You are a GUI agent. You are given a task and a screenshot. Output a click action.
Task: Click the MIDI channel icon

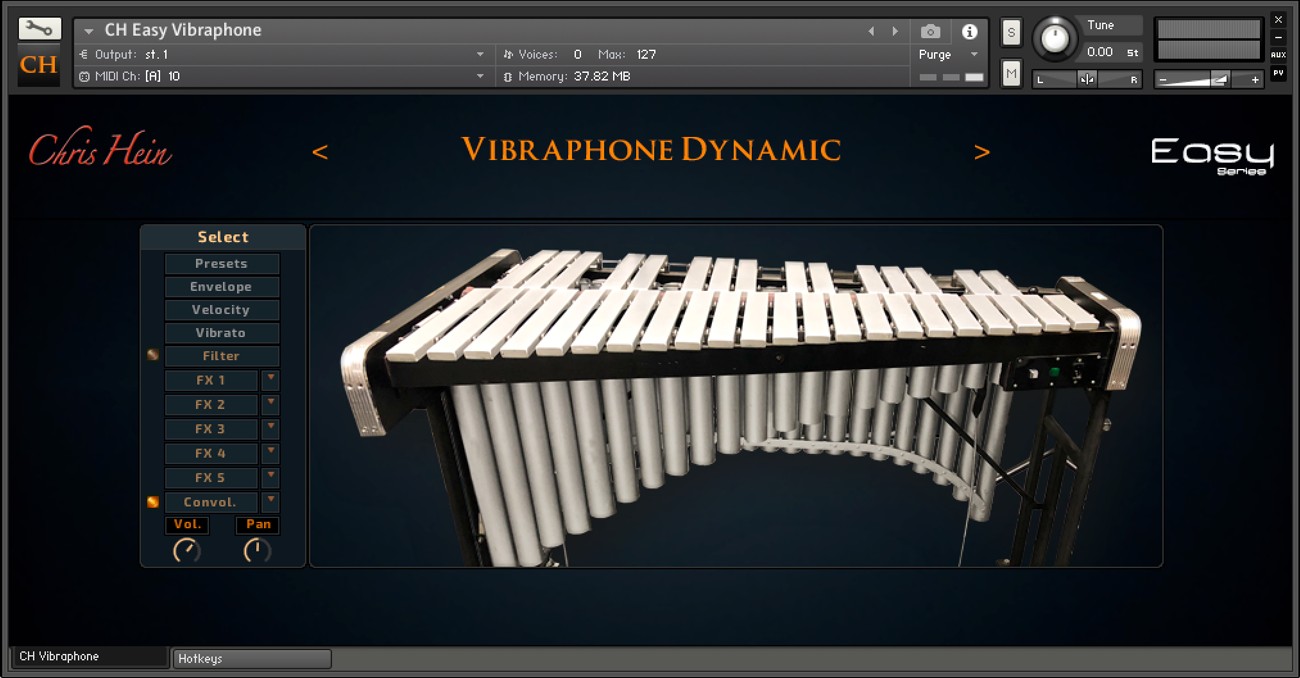(84, 76)
